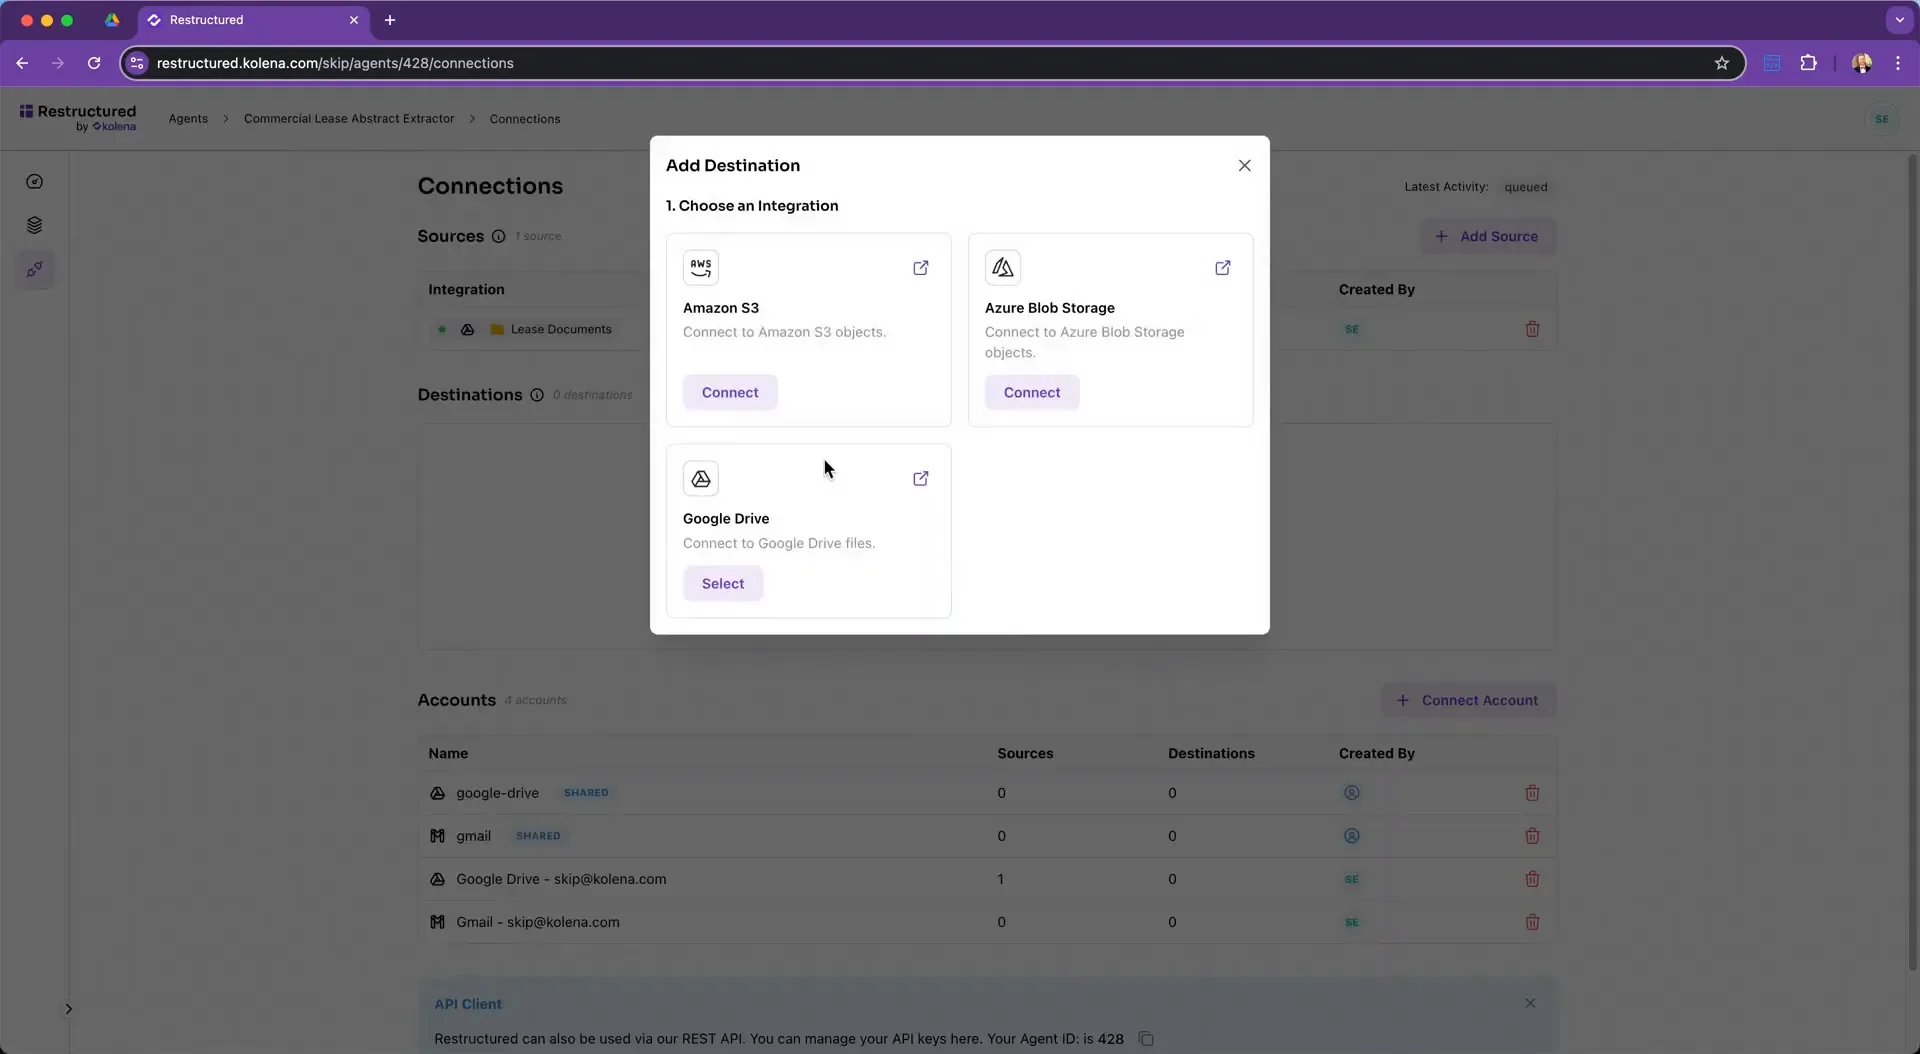Viewport: 1920px width, 1054px height.
Task: Delete the google-drive account with trash icon
Action: pos(1533,792)
